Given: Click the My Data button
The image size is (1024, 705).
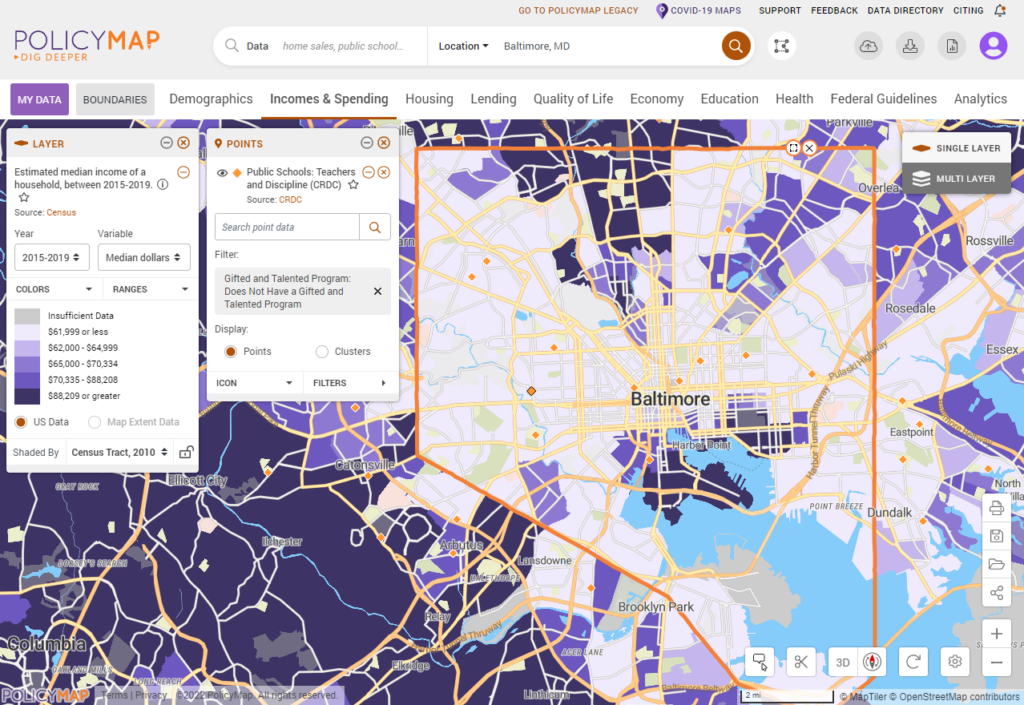Looking at the screenshot, I should pyautogui.click(x=39, y=99).
